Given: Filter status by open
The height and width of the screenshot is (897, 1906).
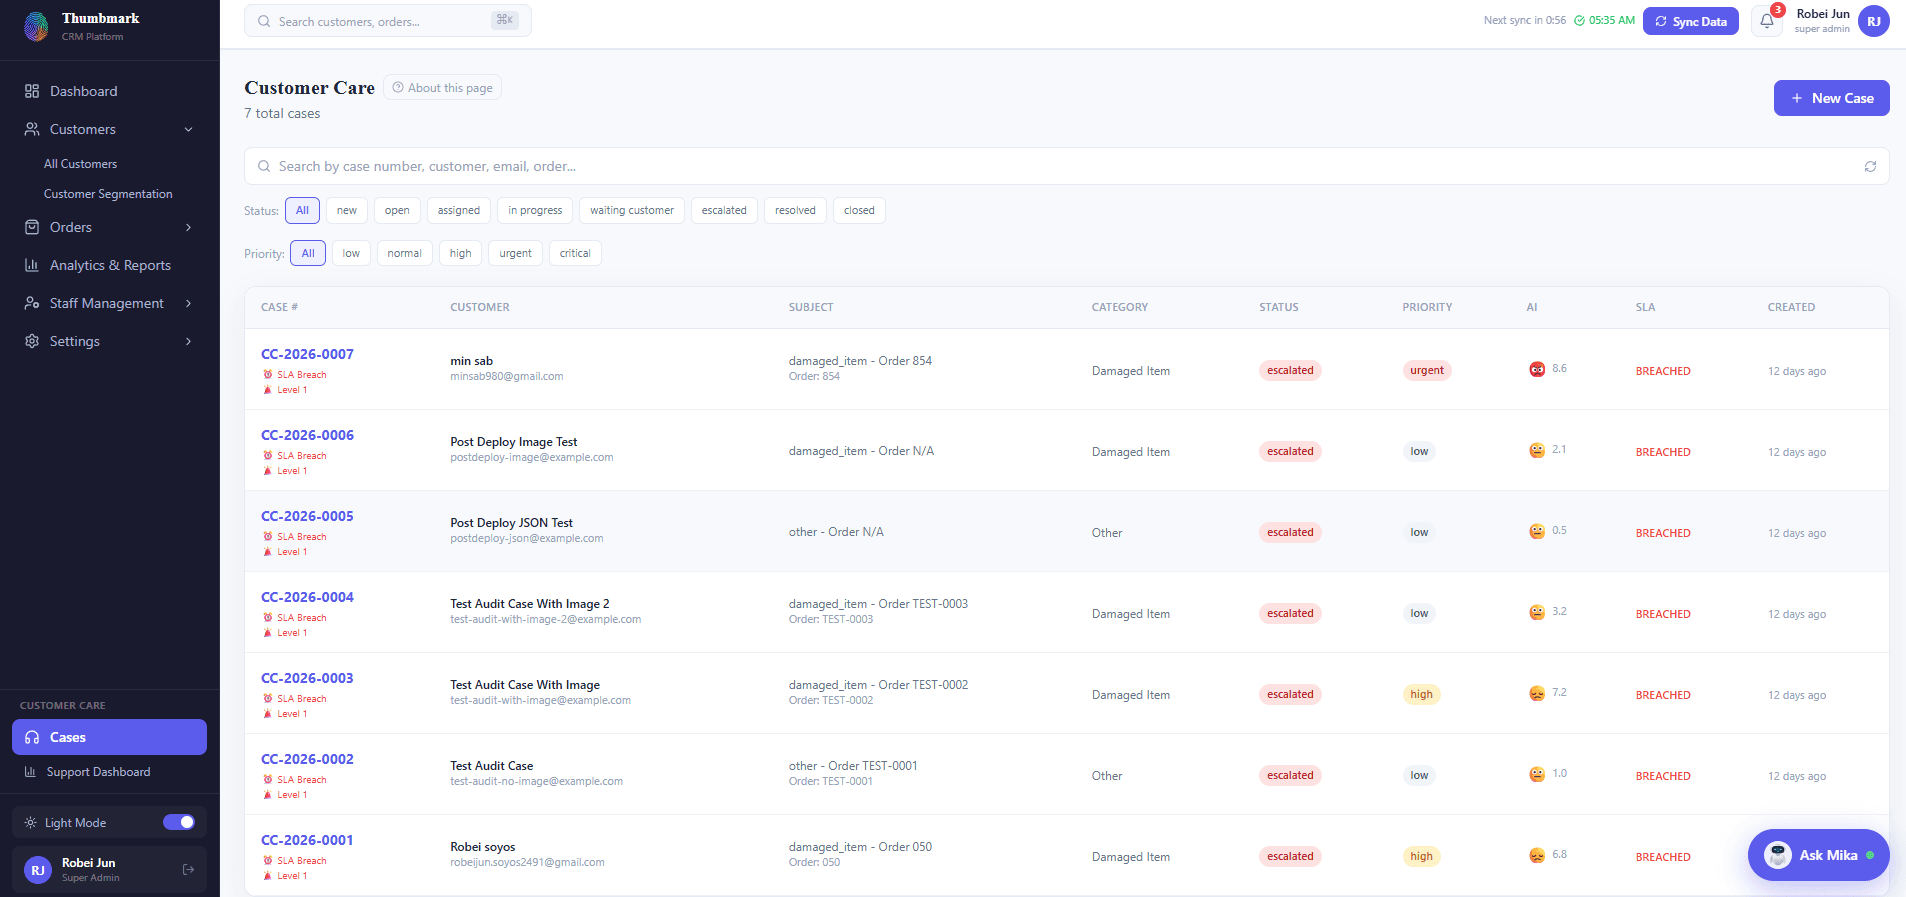Looking at the screenshot, I should [x=397, y=210].
